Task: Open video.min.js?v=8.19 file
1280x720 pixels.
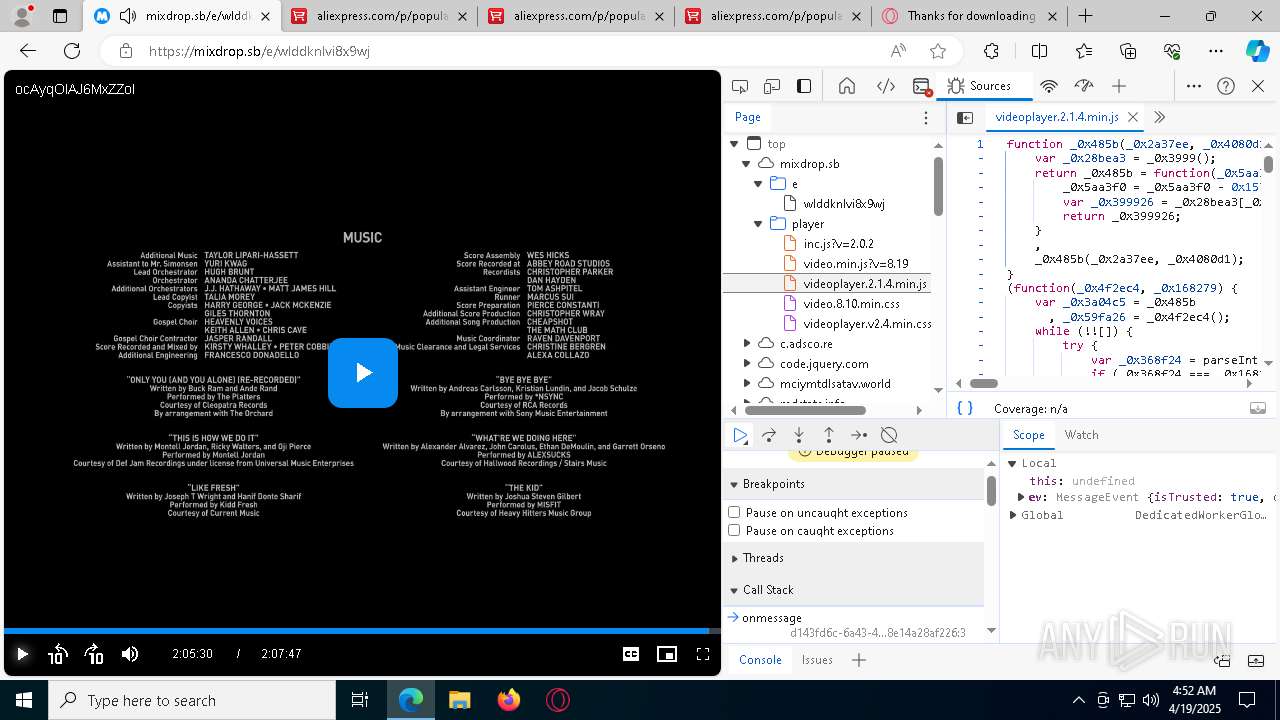Action: (x=855, y=264)
